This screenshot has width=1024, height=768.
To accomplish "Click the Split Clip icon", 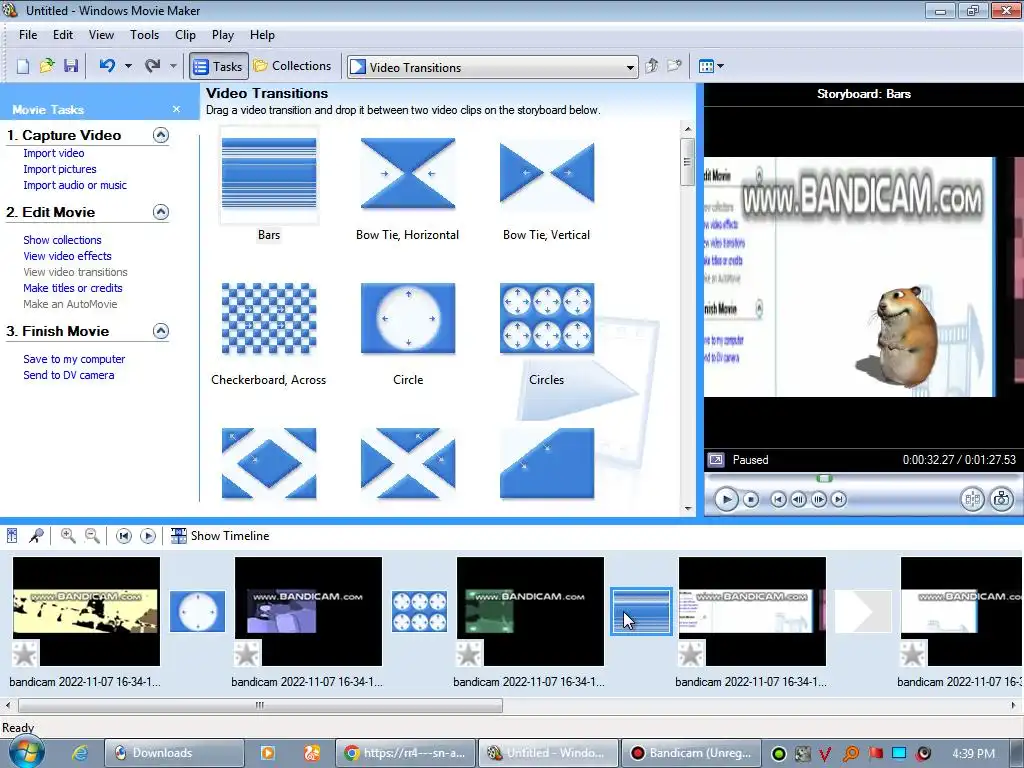I will point(972,500).
